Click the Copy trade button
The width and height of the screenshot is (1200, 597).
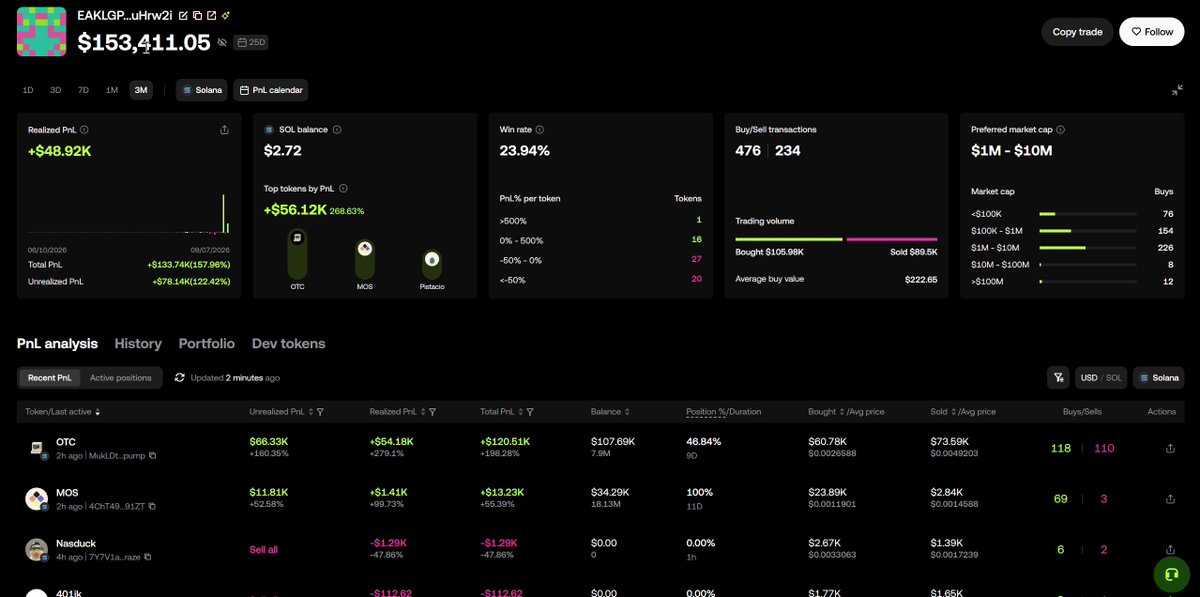(x=1077, y=32)
